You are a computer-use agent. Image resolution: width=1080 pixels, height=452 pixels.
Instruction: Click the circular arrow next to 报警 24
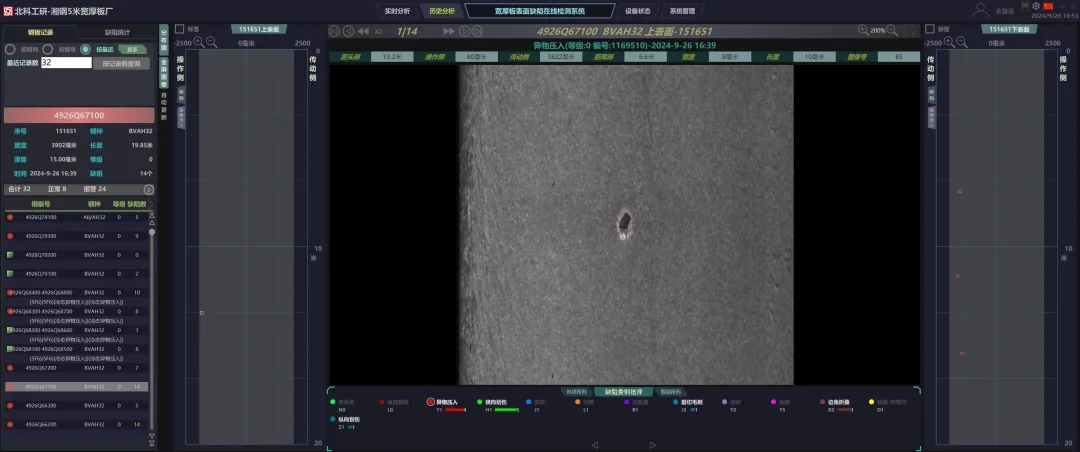(149, 189)
